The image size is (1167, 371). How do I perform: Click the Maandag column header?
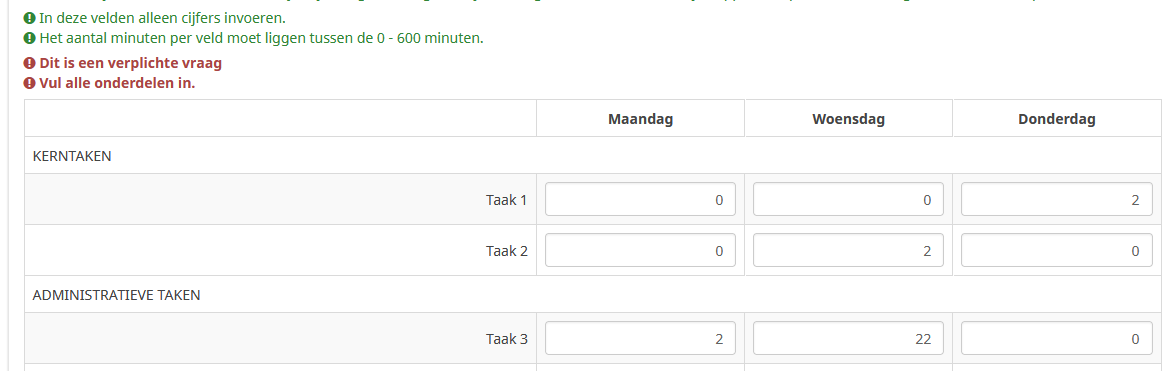640,119
